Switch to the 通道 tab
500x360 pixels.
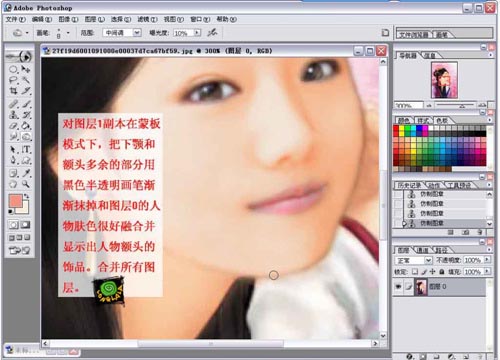pyautogui.click(x=423, y=250)
